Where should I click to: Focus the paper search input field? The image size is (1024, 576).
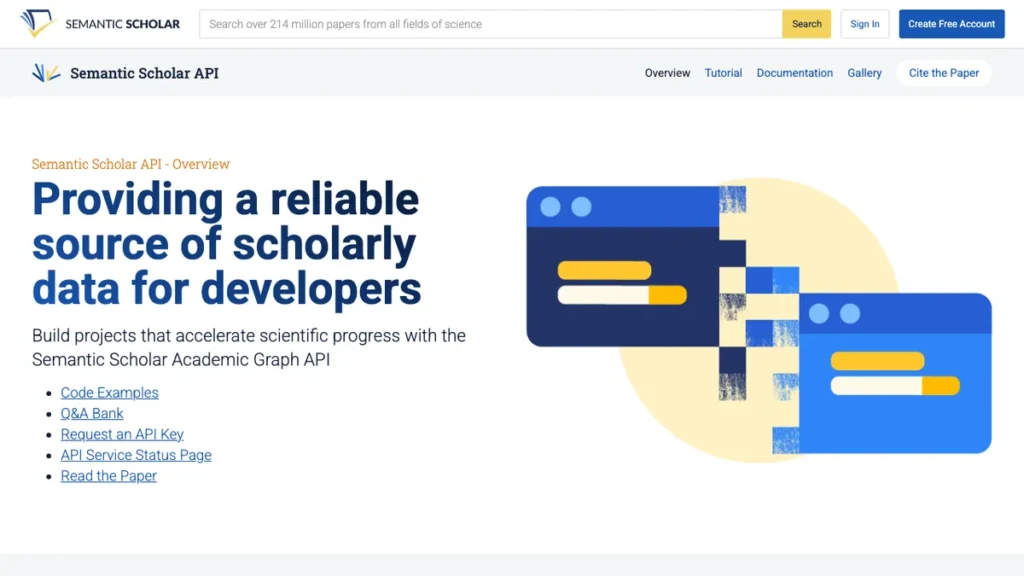point(490,24)
